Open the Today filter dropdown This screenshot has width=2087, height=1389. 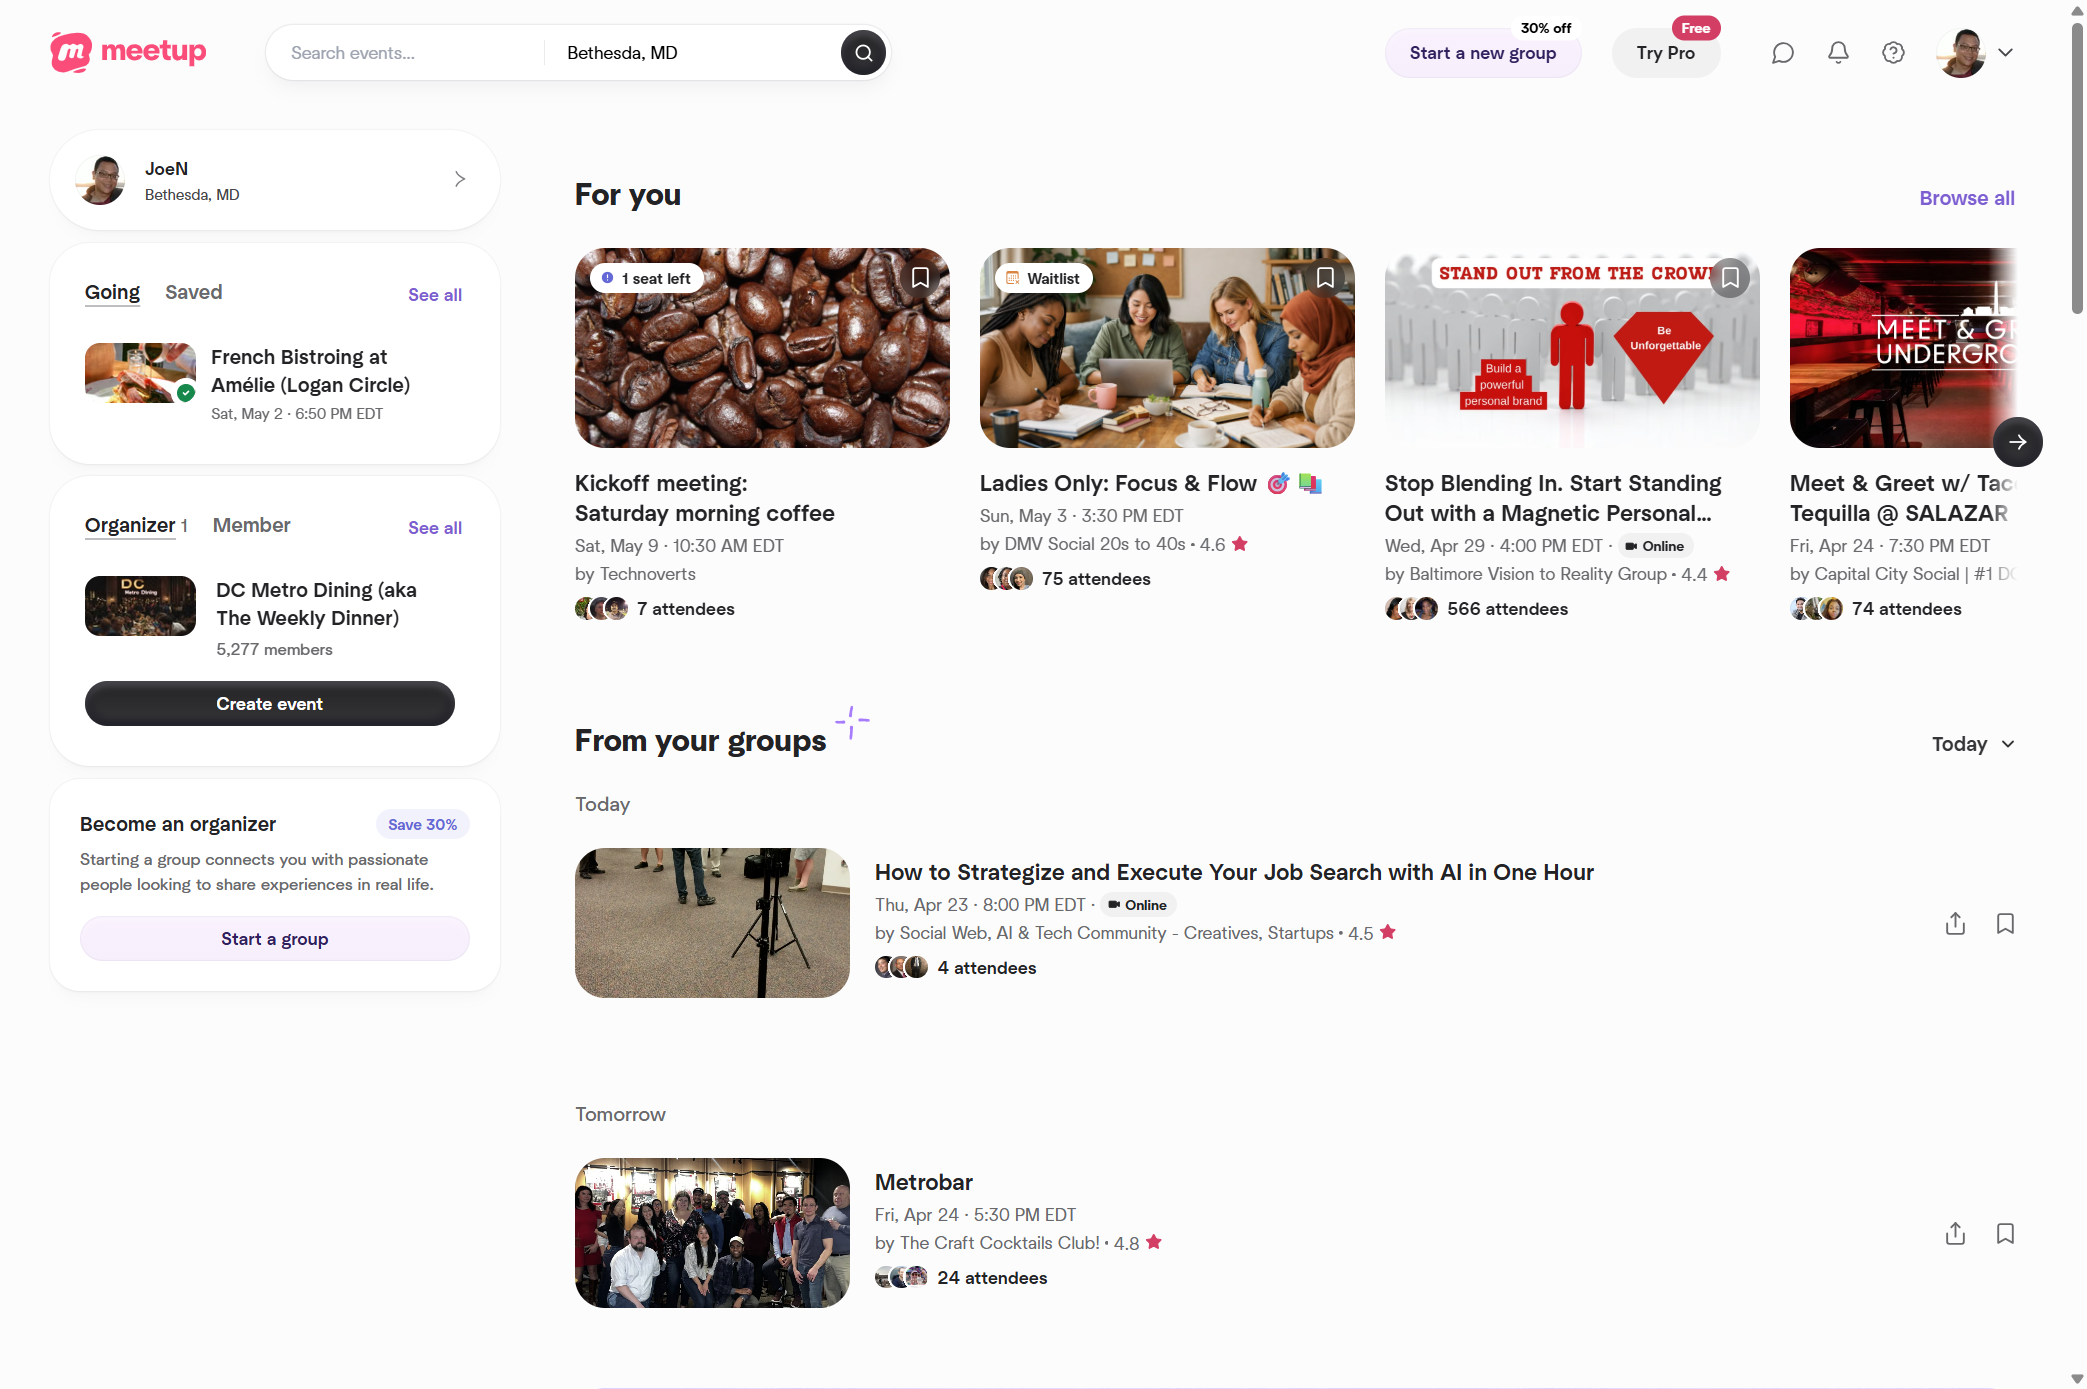point(1973,744)
